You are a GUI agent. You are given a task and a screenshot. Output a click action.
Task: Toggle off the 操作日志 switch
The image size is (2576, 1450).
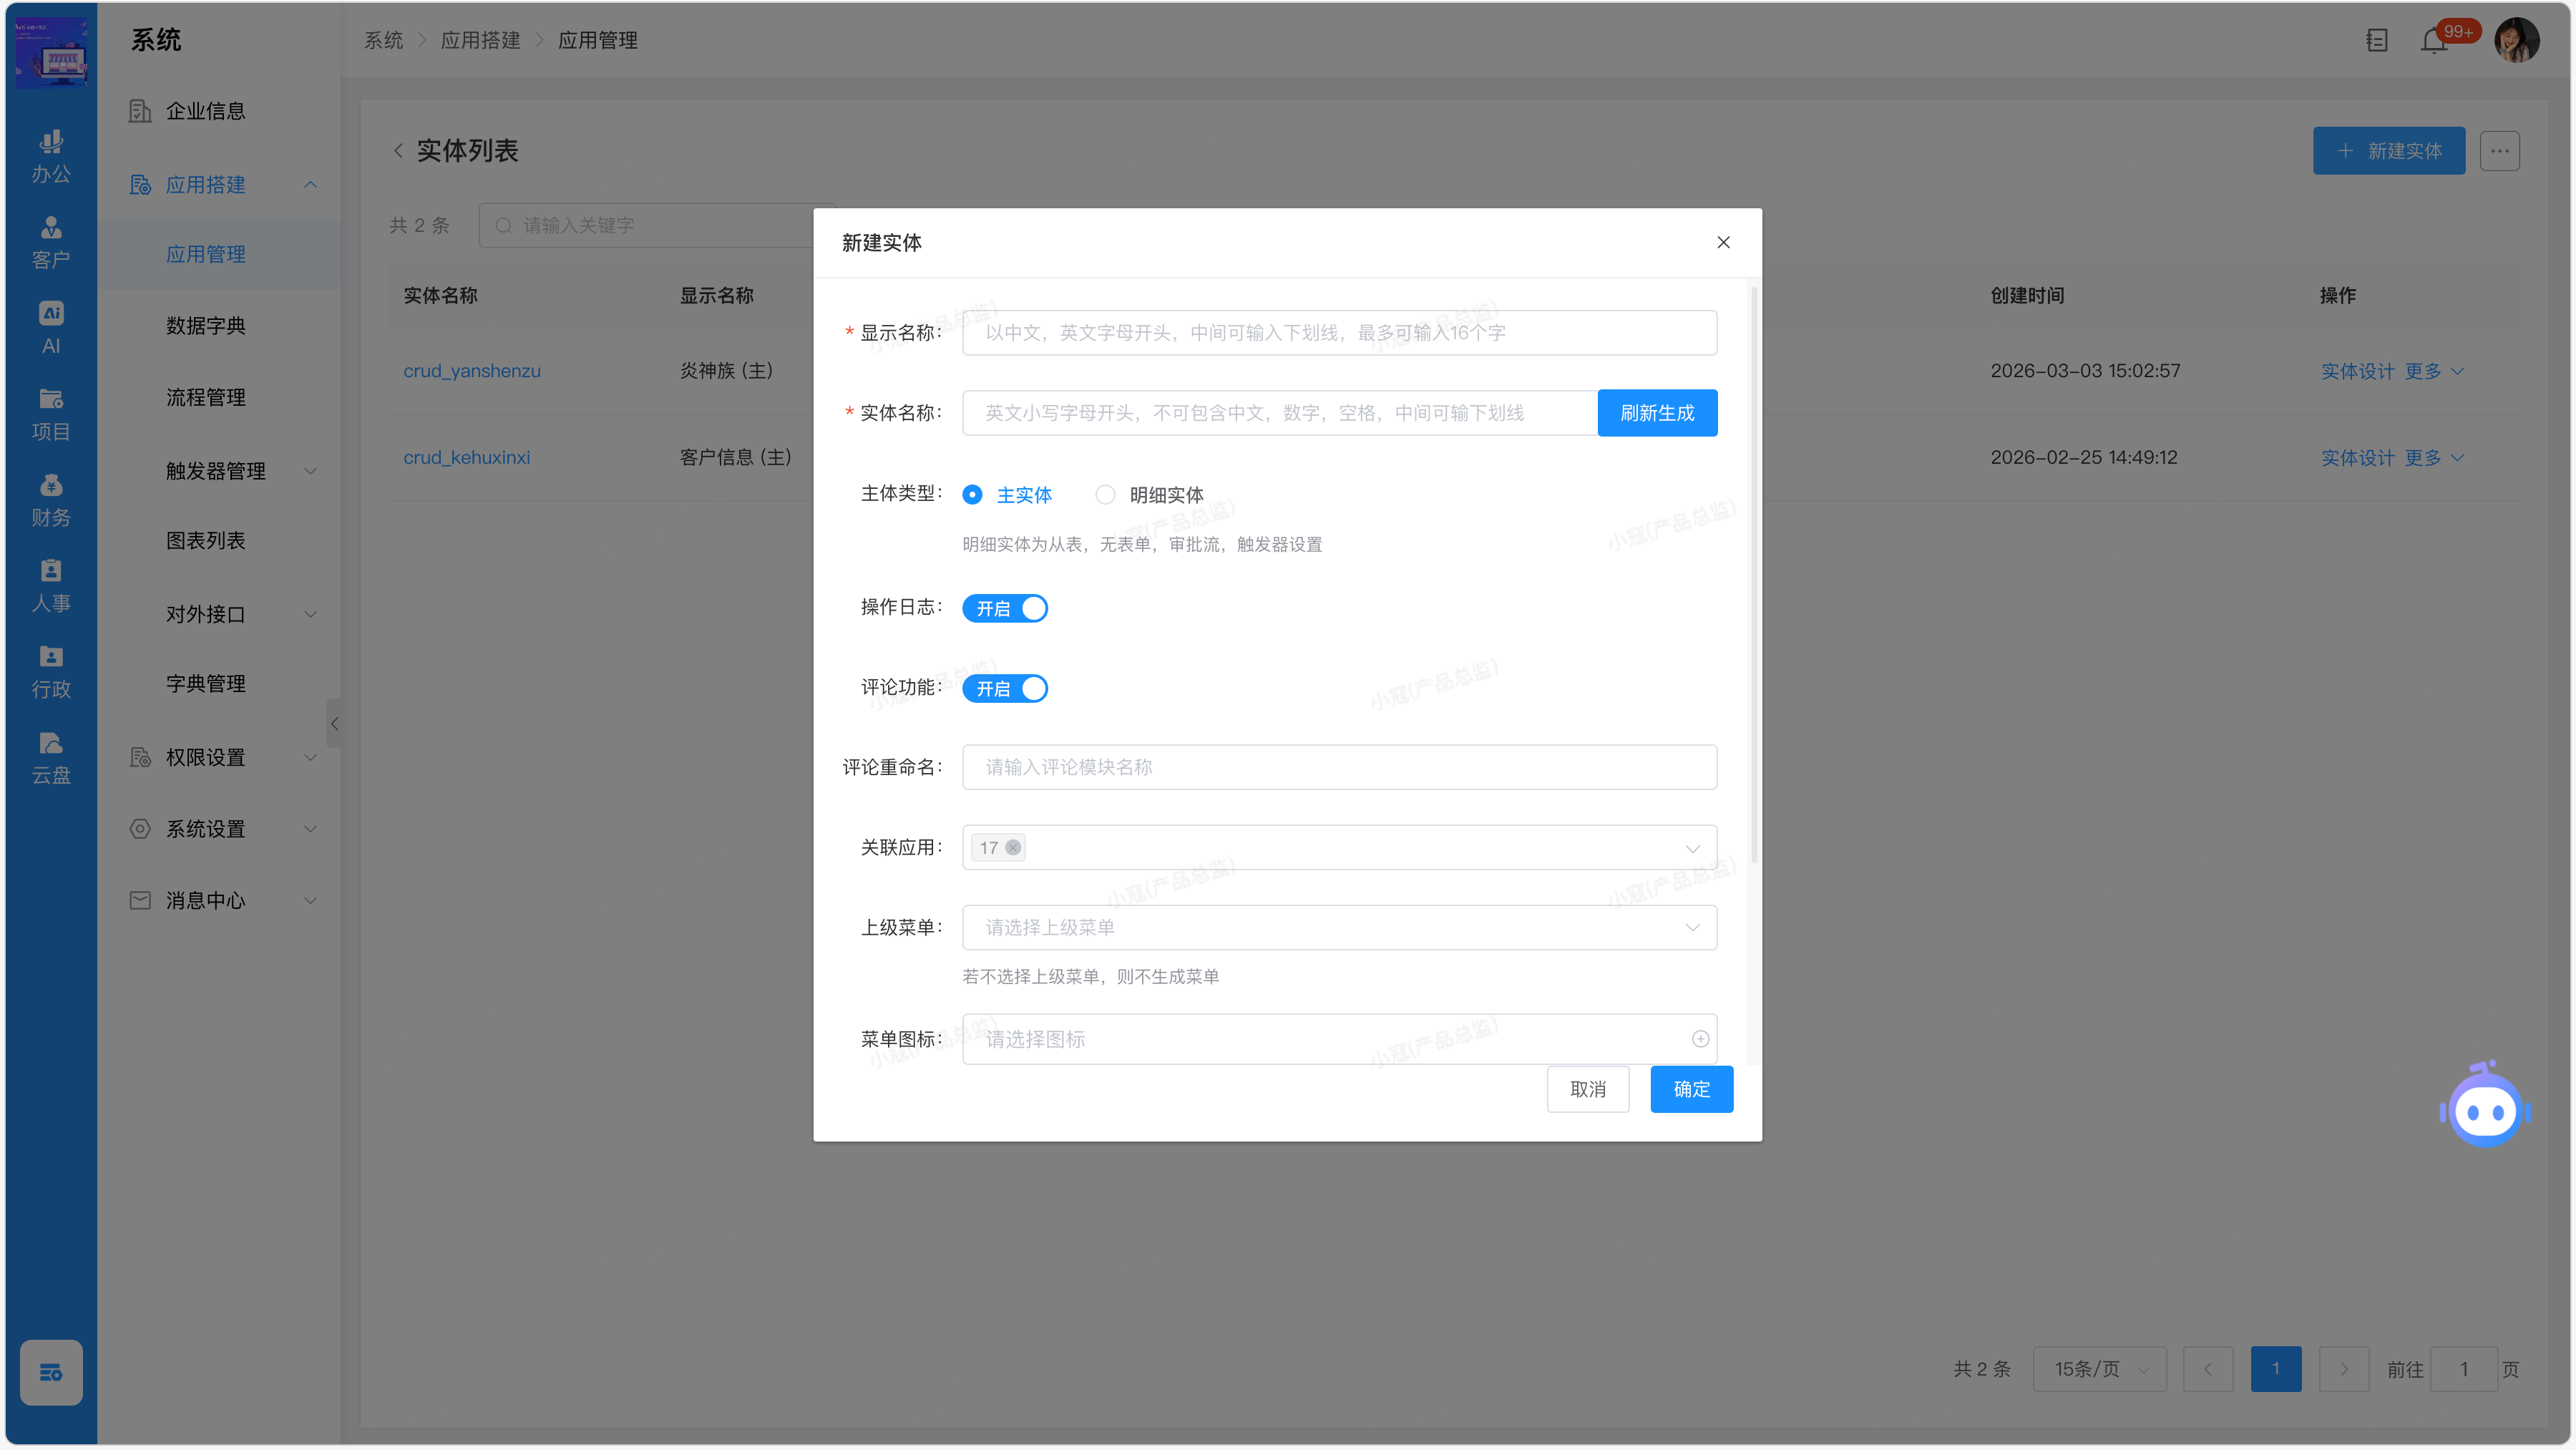[x=1004, y=608]
